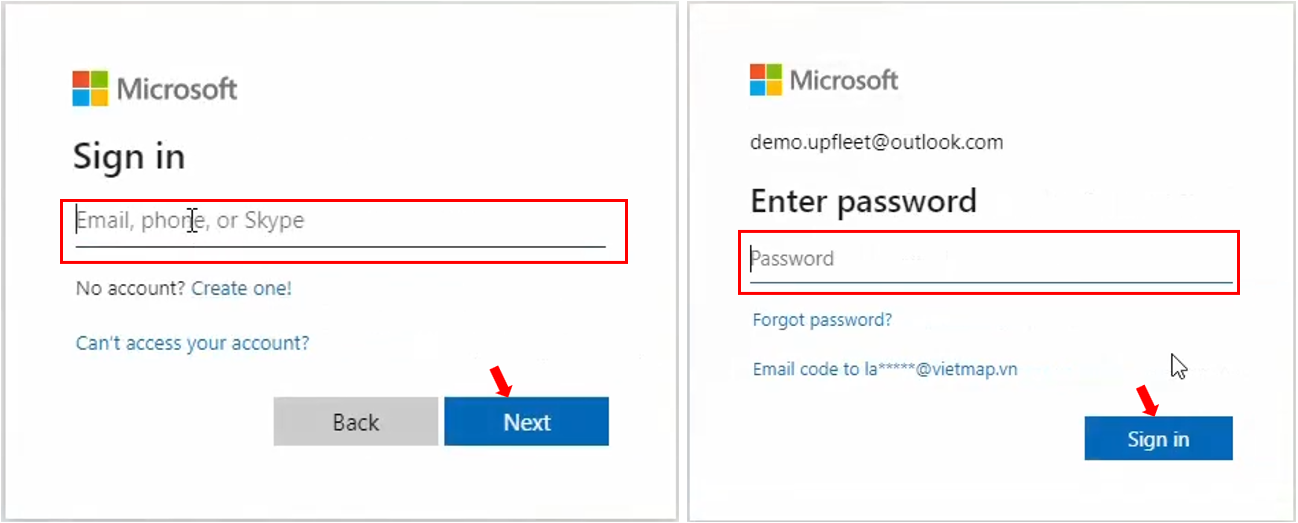Viewport: 1298px width, 523px height.
Task: Click the Microsoft wordmark above the outlook email address
Action: pyautogui.click(x=844, y=80)
